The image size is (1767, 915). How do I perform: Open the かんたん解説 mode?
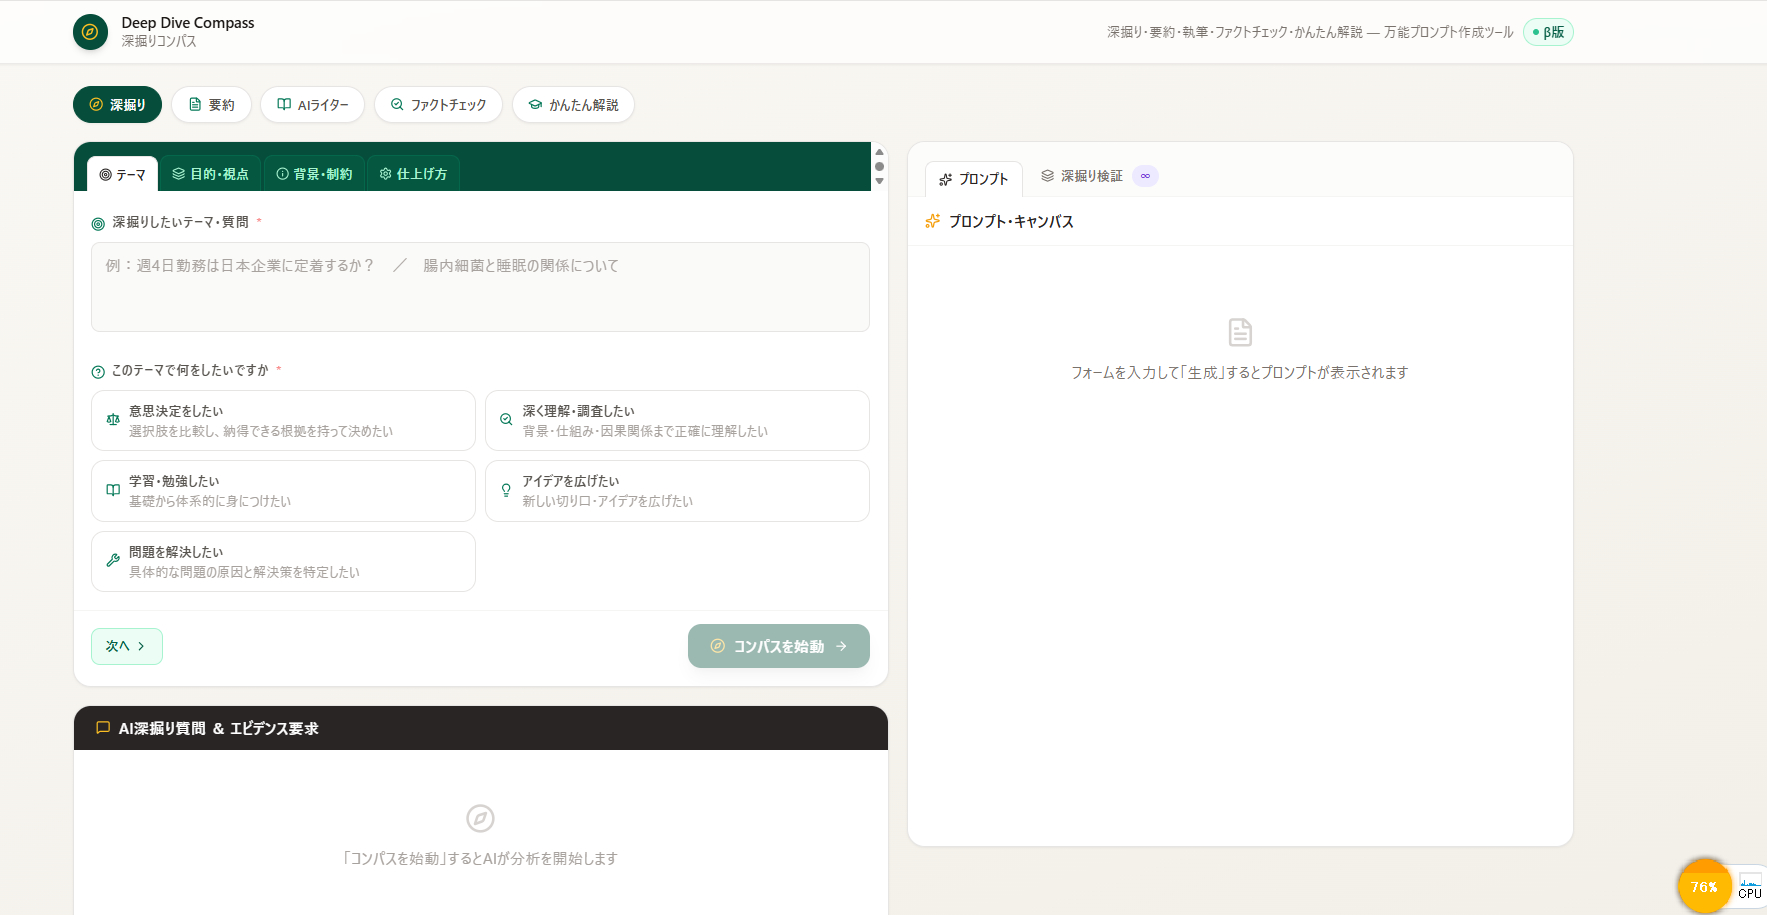click(573, 105)
